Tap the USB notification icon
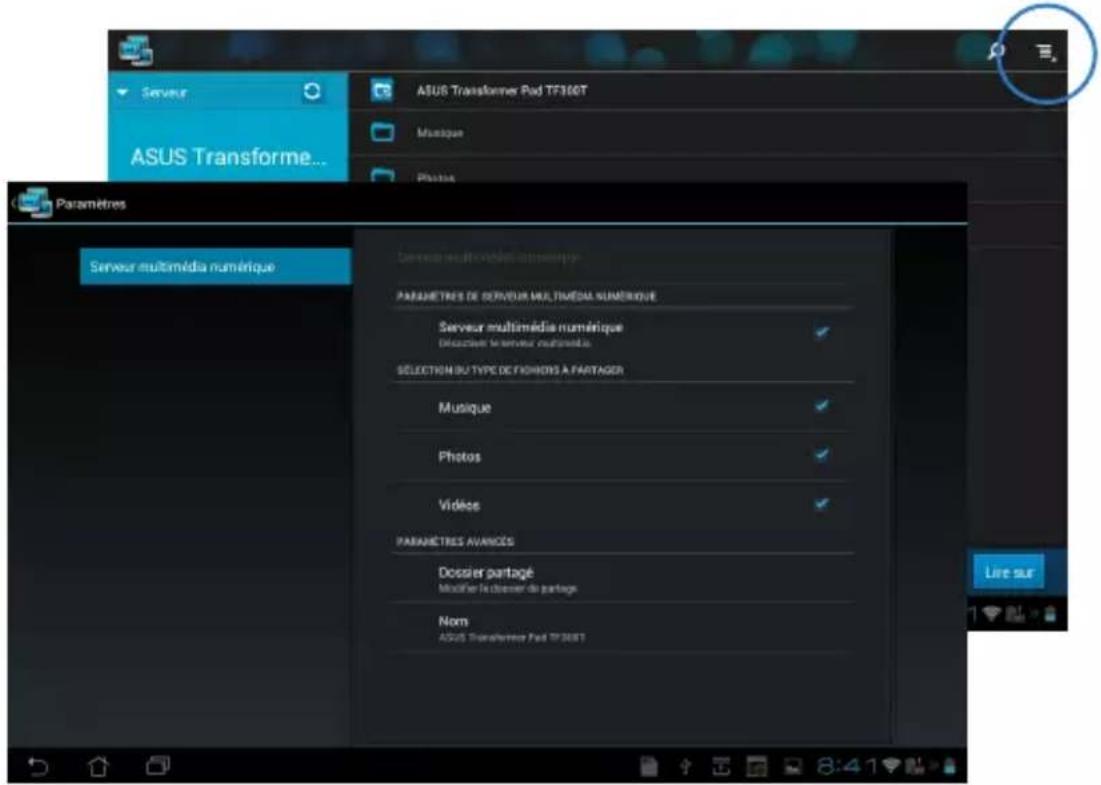Screen dimensions: 1101x785 (x=685, y=766)
